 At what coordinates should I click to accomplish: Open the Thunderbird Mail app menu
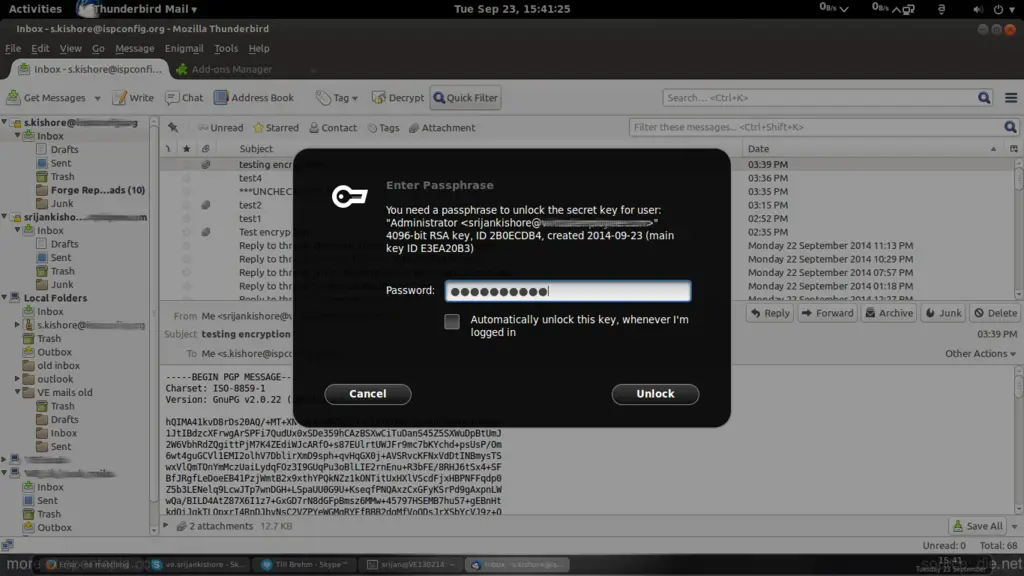137,8
